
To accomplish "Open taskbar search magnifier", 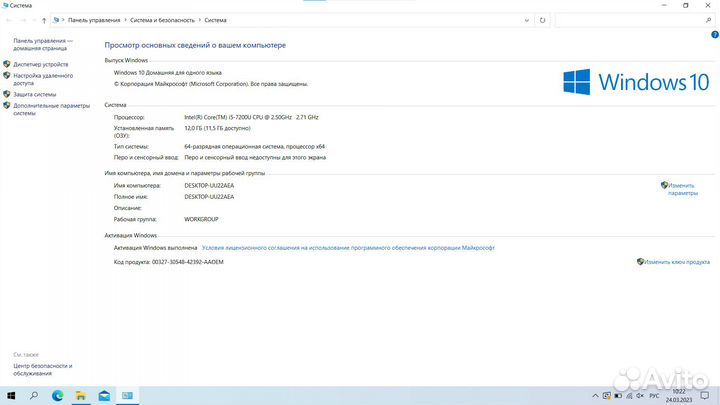I will coord(34,395).
